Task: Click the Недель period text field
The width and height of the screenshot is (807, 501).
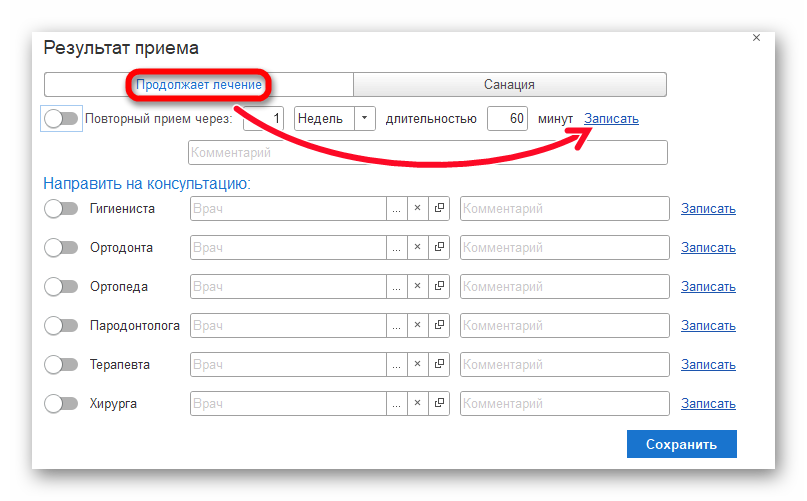Action: (x=324, y=118)
